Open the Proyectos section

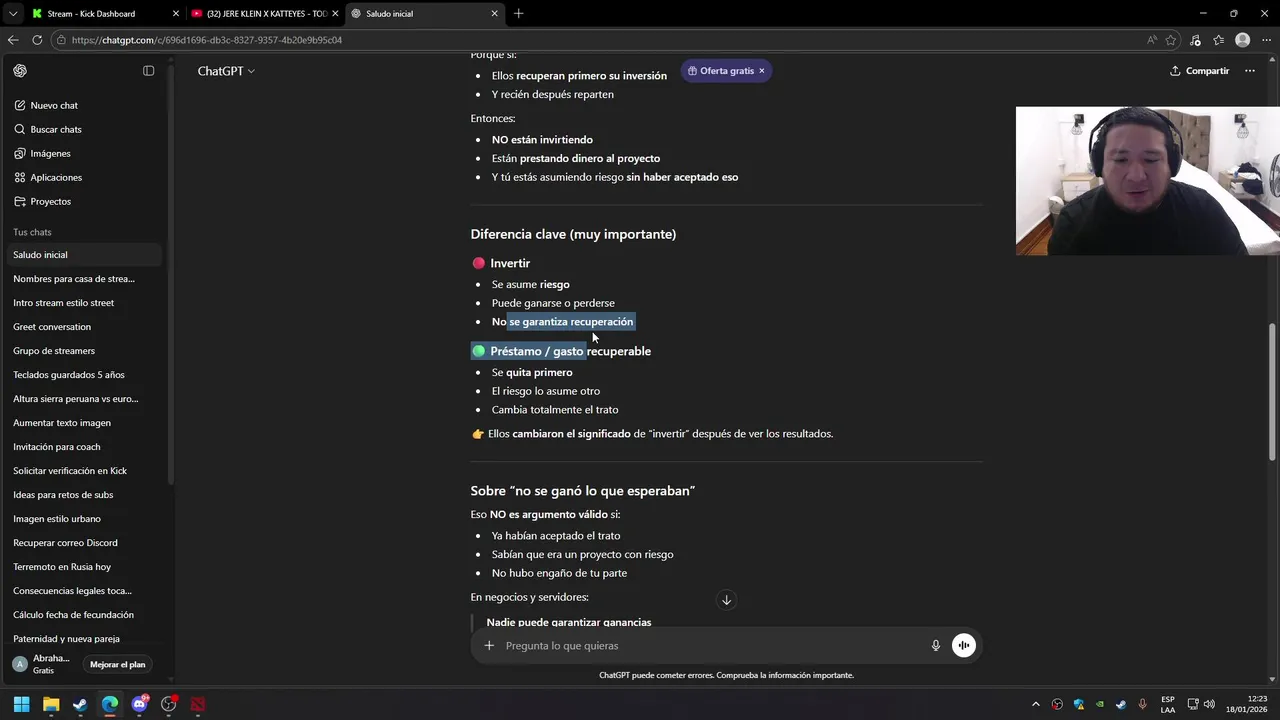click(50, 201)
